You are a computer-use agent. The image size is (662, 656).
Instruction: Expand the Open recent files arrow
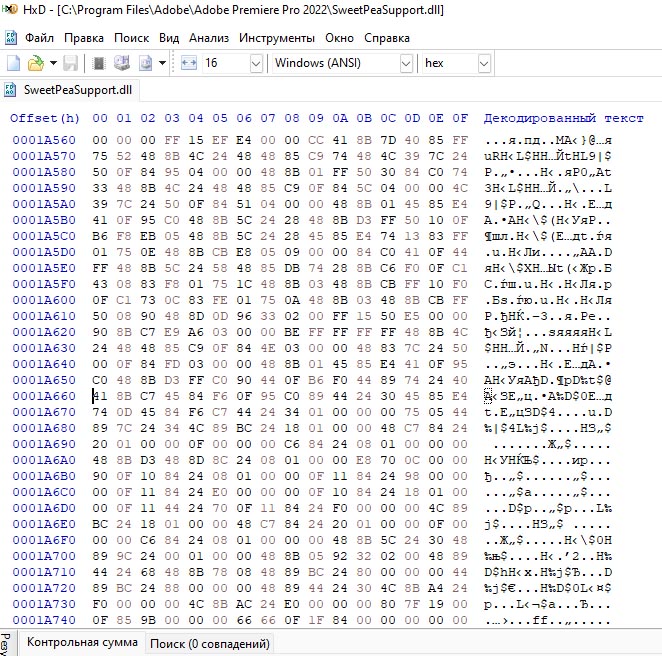coord(53,63)
